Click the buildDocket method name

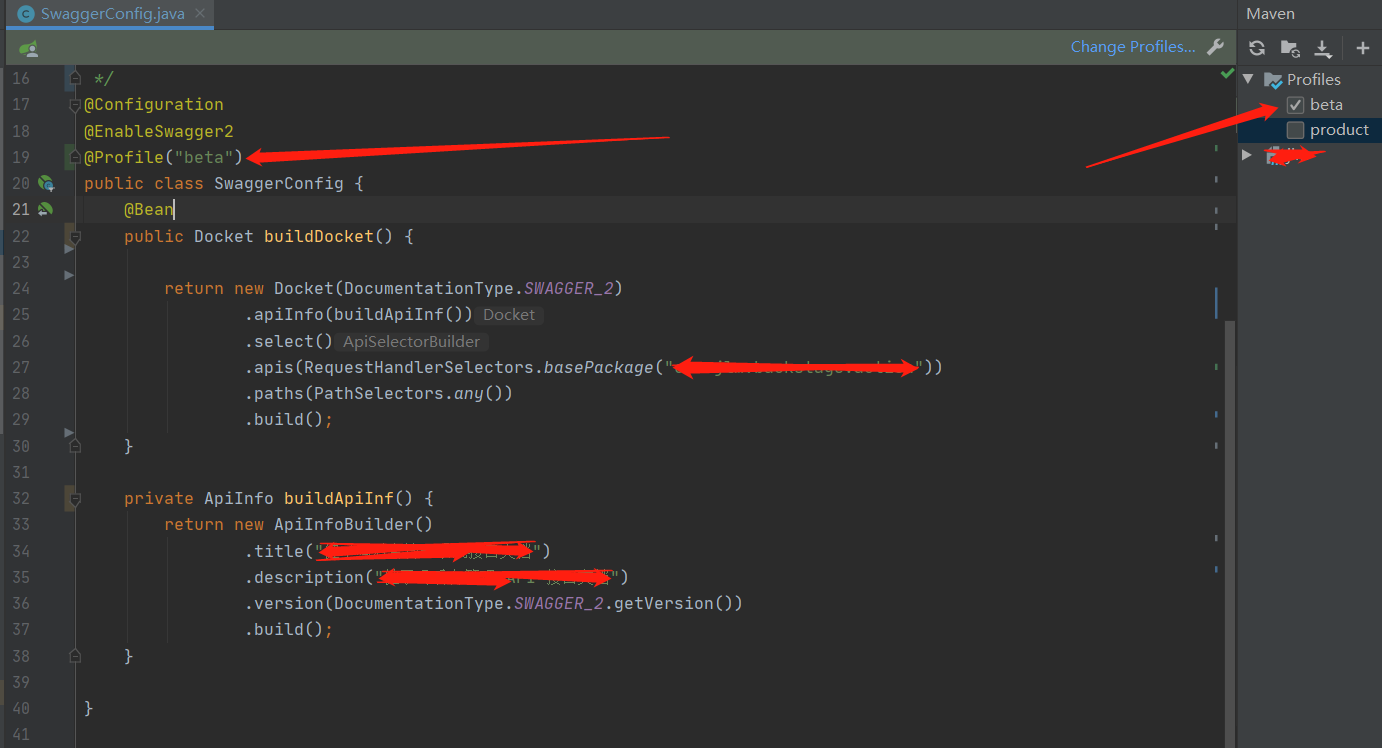319,236
